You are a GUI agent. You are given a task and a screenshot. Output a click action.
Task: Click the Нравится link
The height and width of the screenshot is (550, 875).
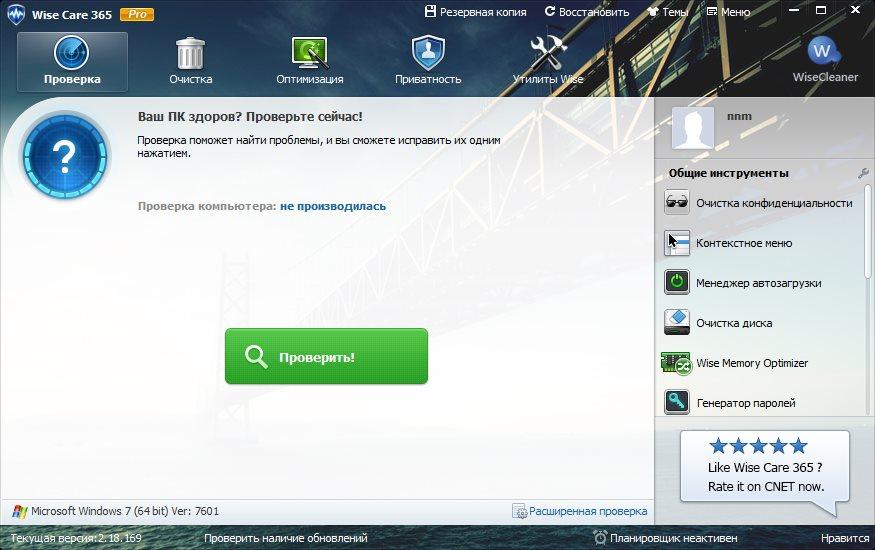tap(845, 538)
